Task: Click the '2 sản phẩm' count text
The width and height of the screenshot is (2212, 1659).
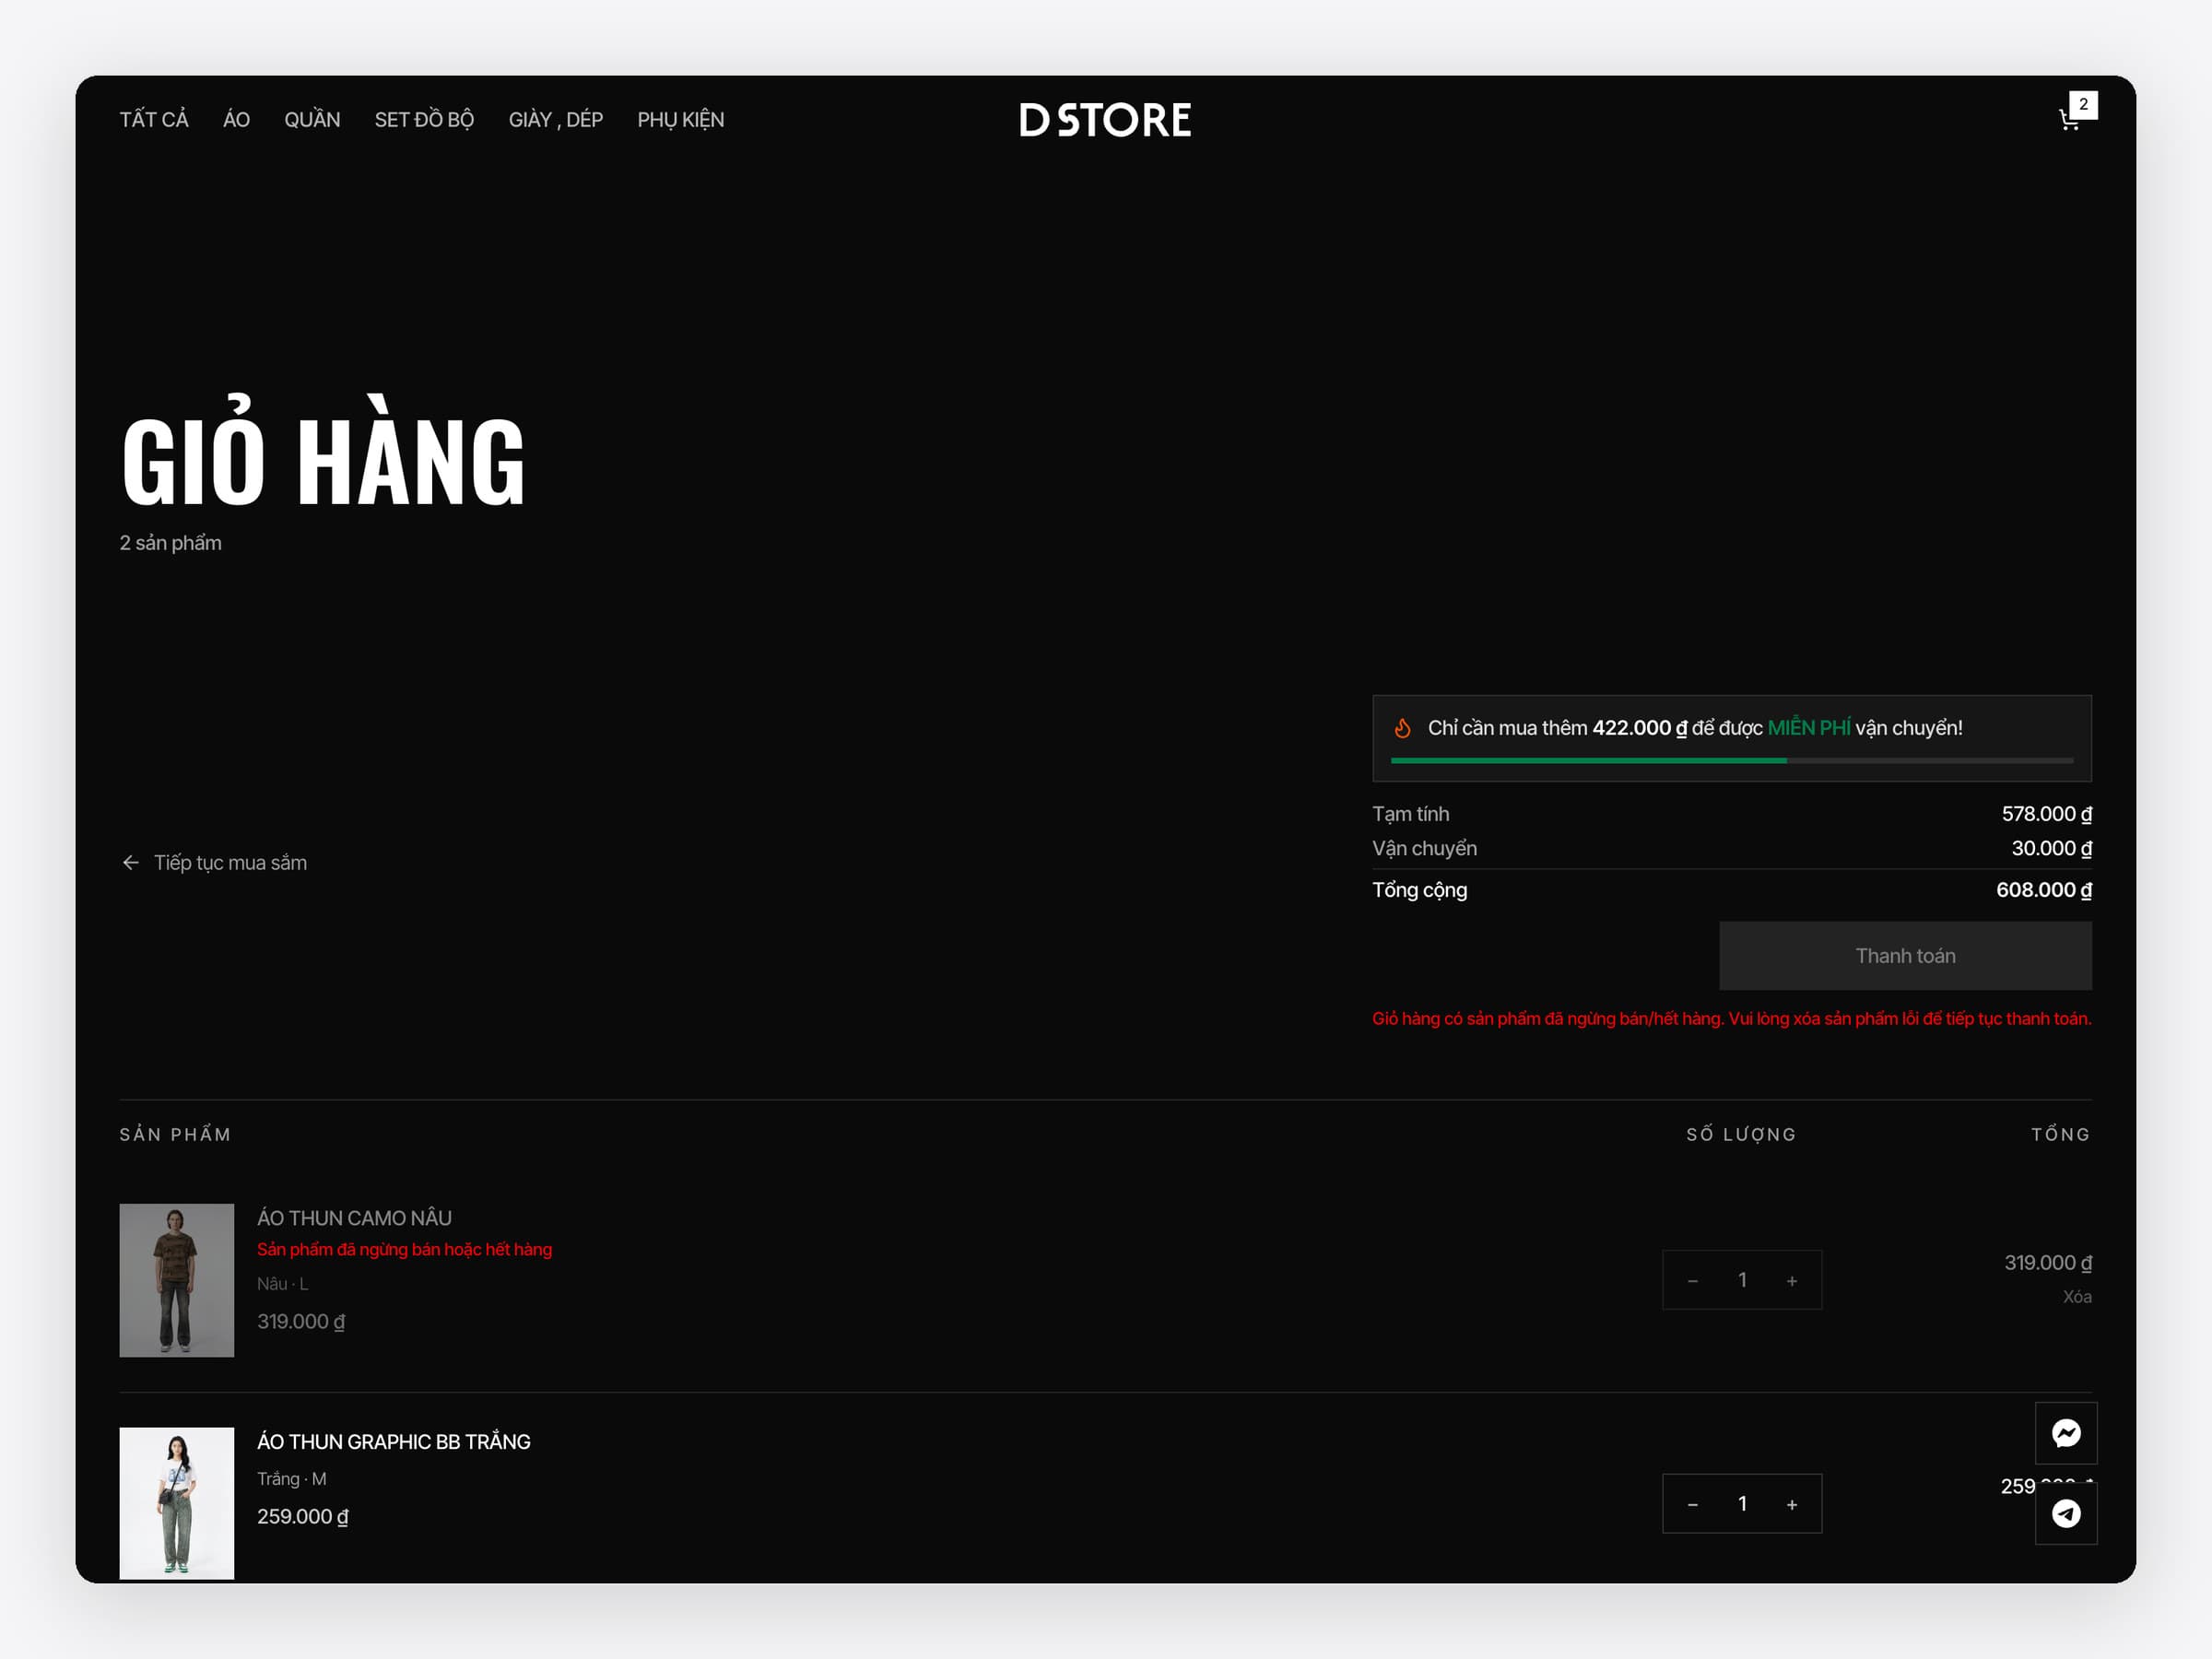Action: pos(171,543)
